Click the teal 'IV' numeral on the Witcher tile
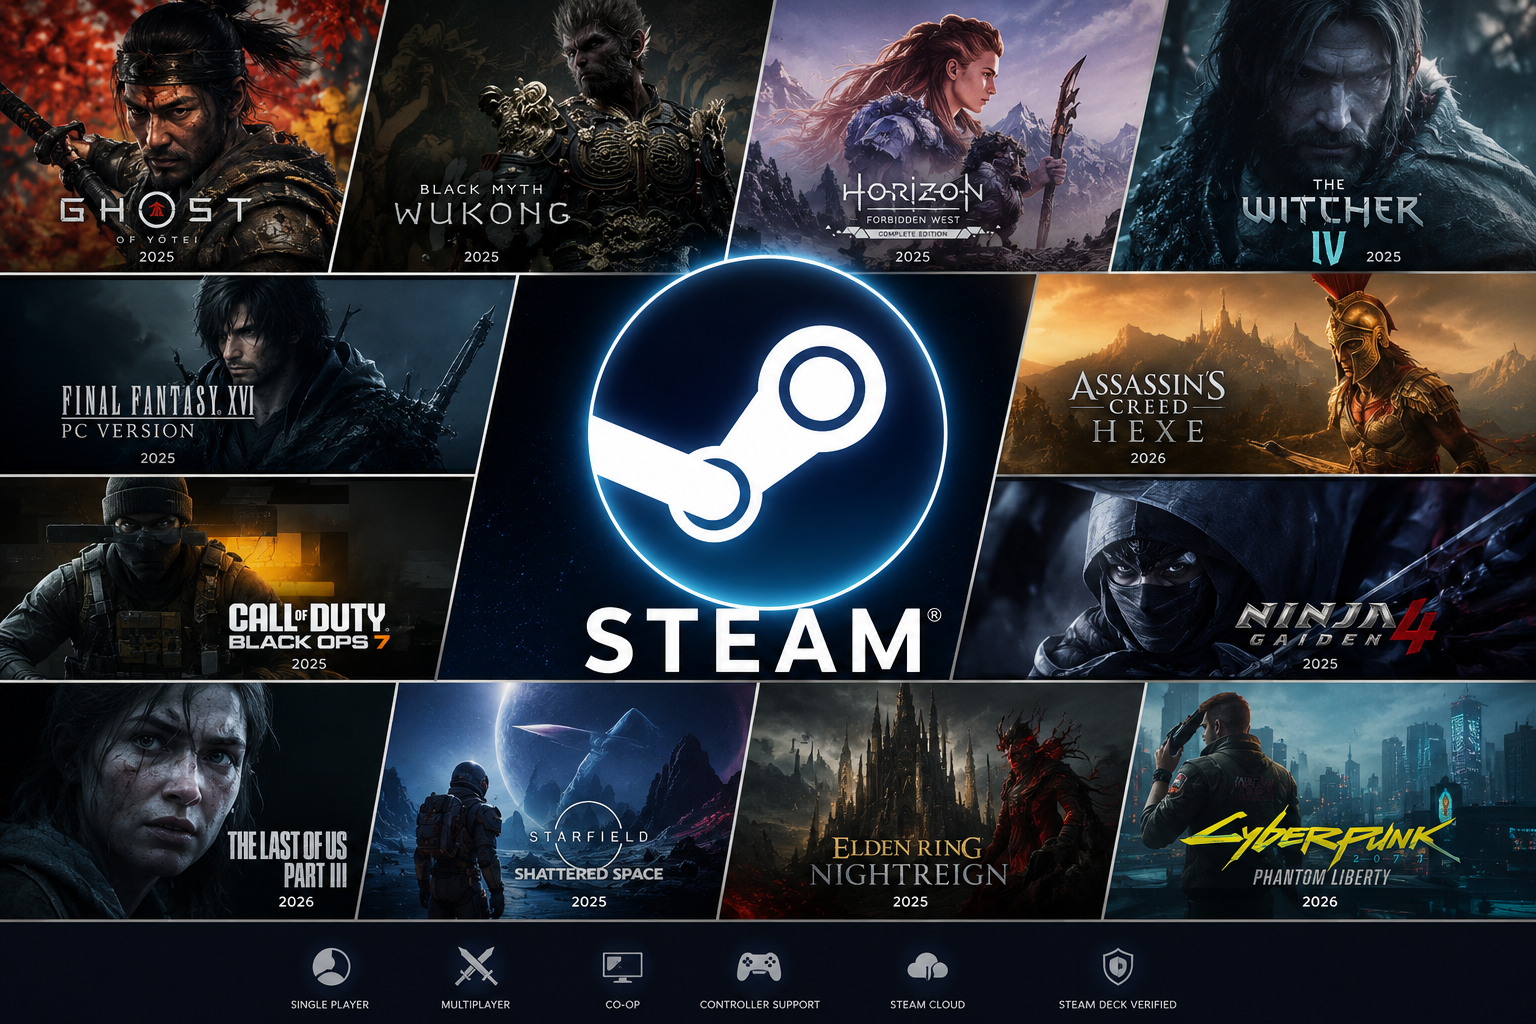 pos(1329,247)
